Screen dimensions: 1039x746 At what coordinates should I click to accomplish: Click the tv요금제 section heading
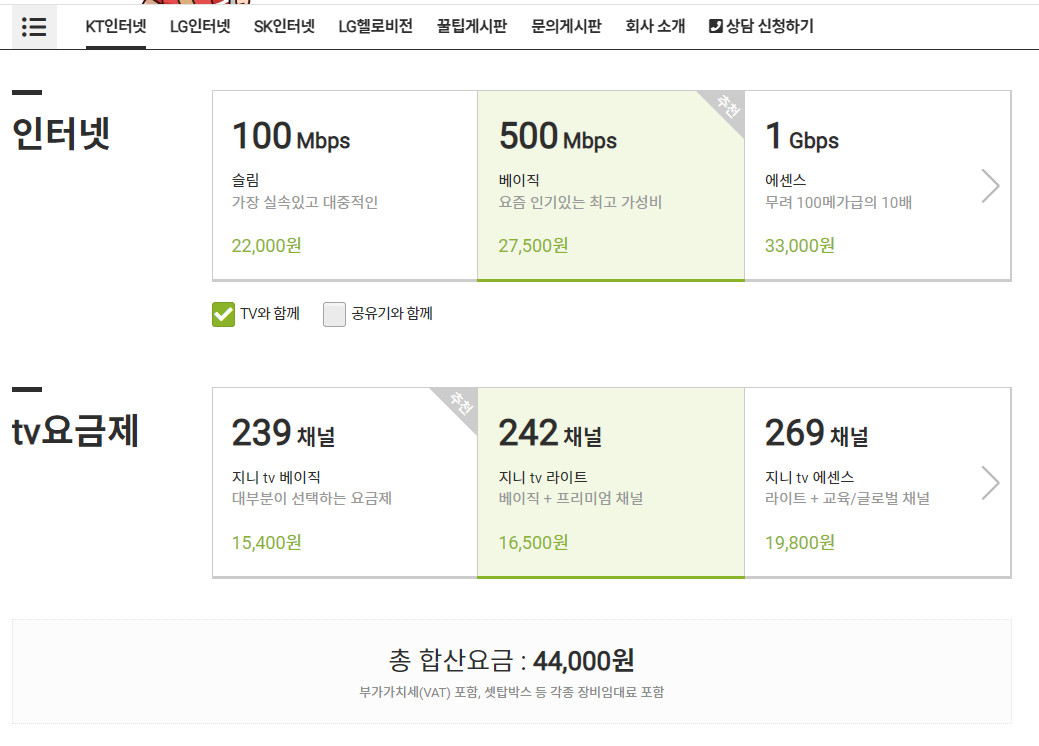[x=76, y=431]
